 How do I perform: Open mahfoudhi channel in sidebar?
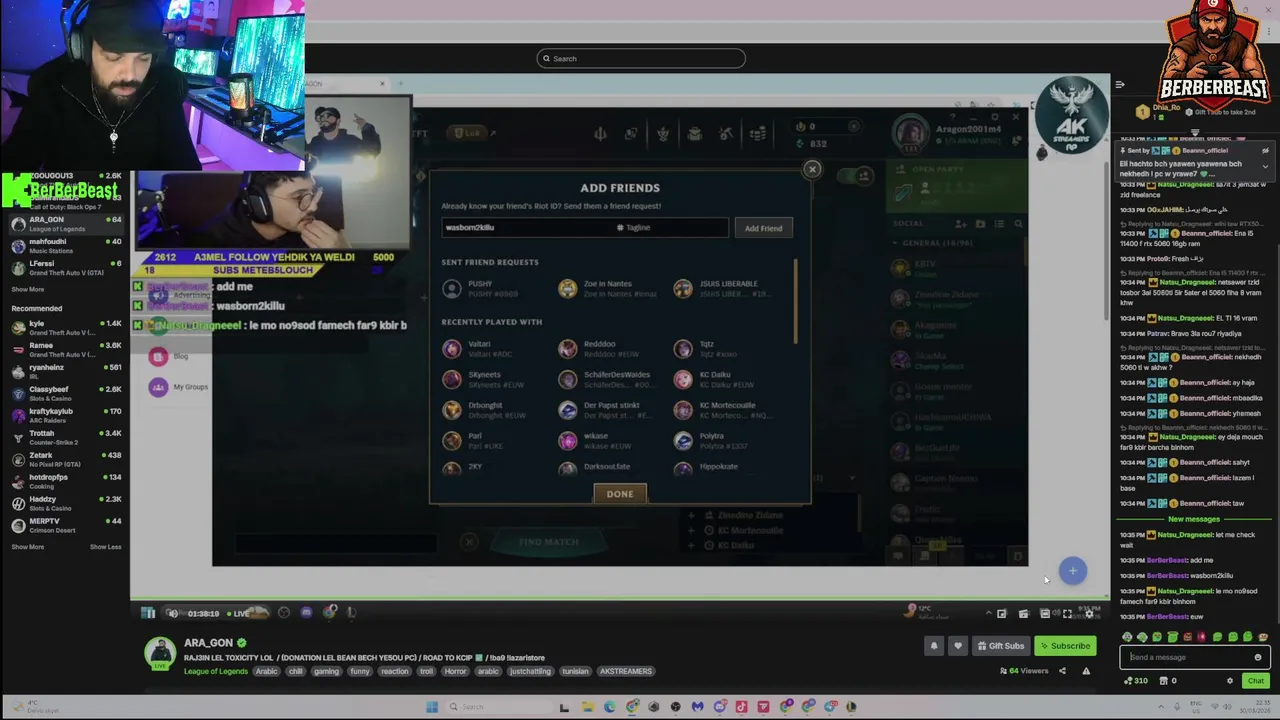[x=65, y=246]
